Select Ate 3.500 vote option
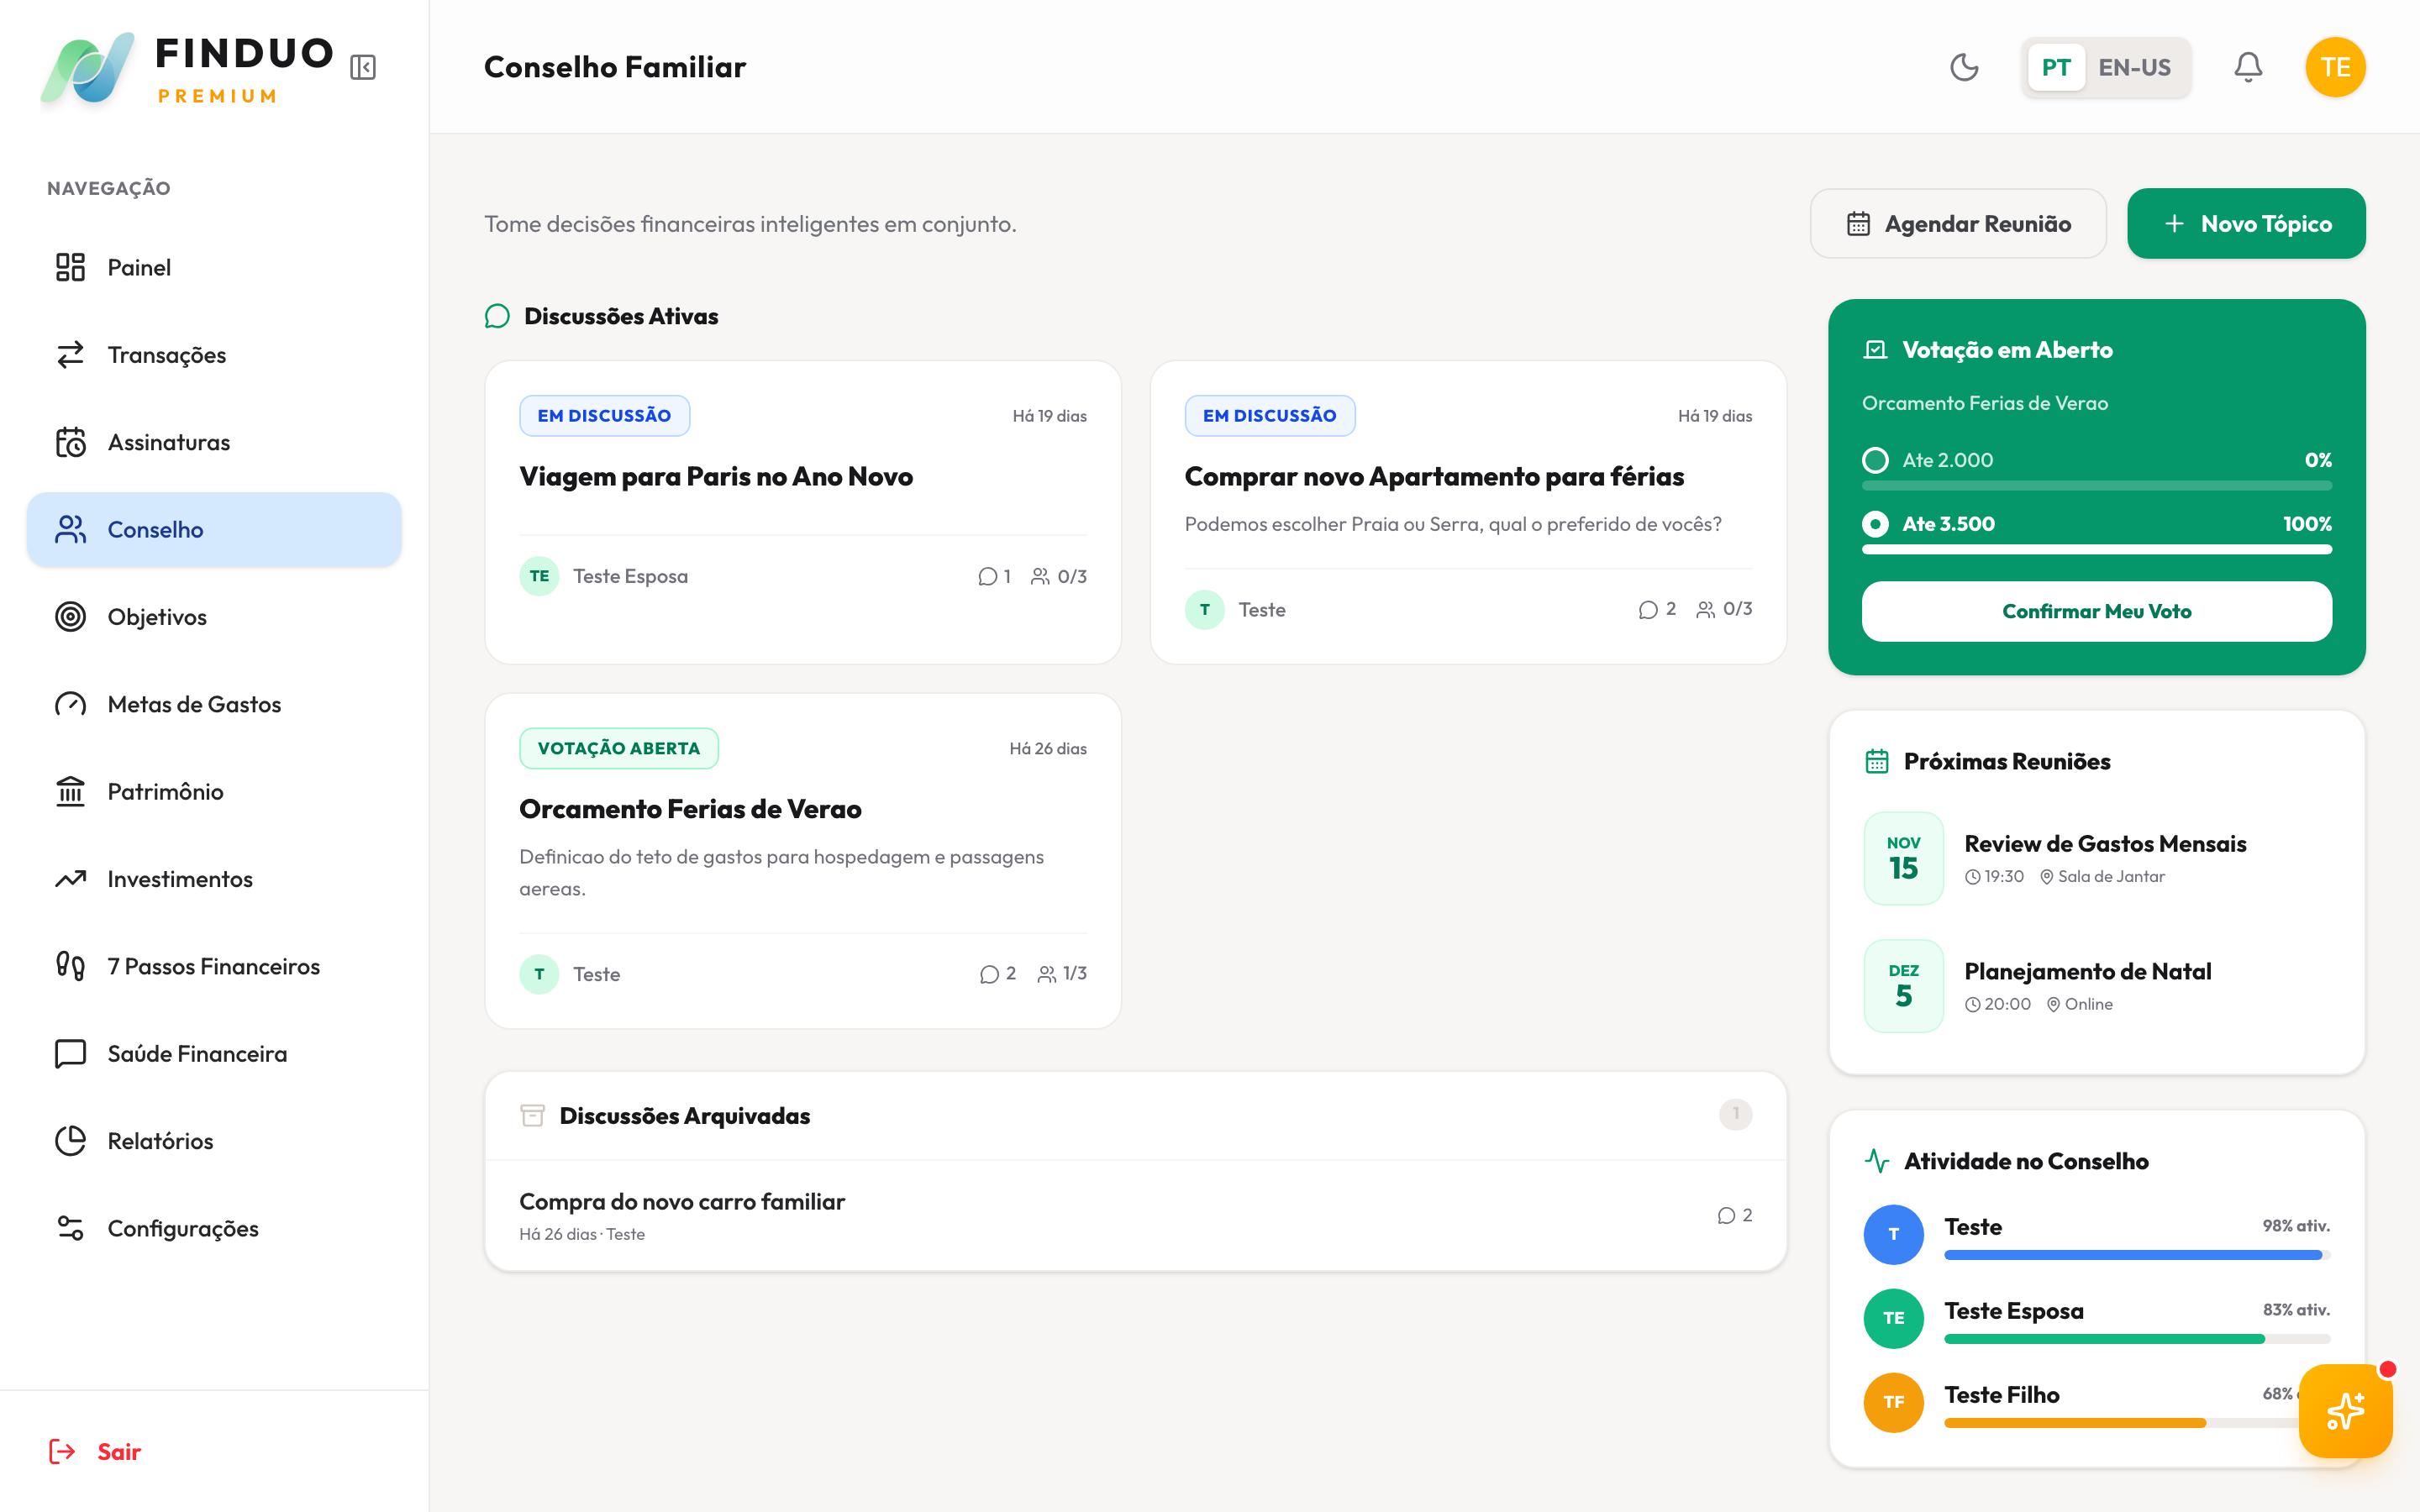 pyautogui.click(x=1876, y=524)
